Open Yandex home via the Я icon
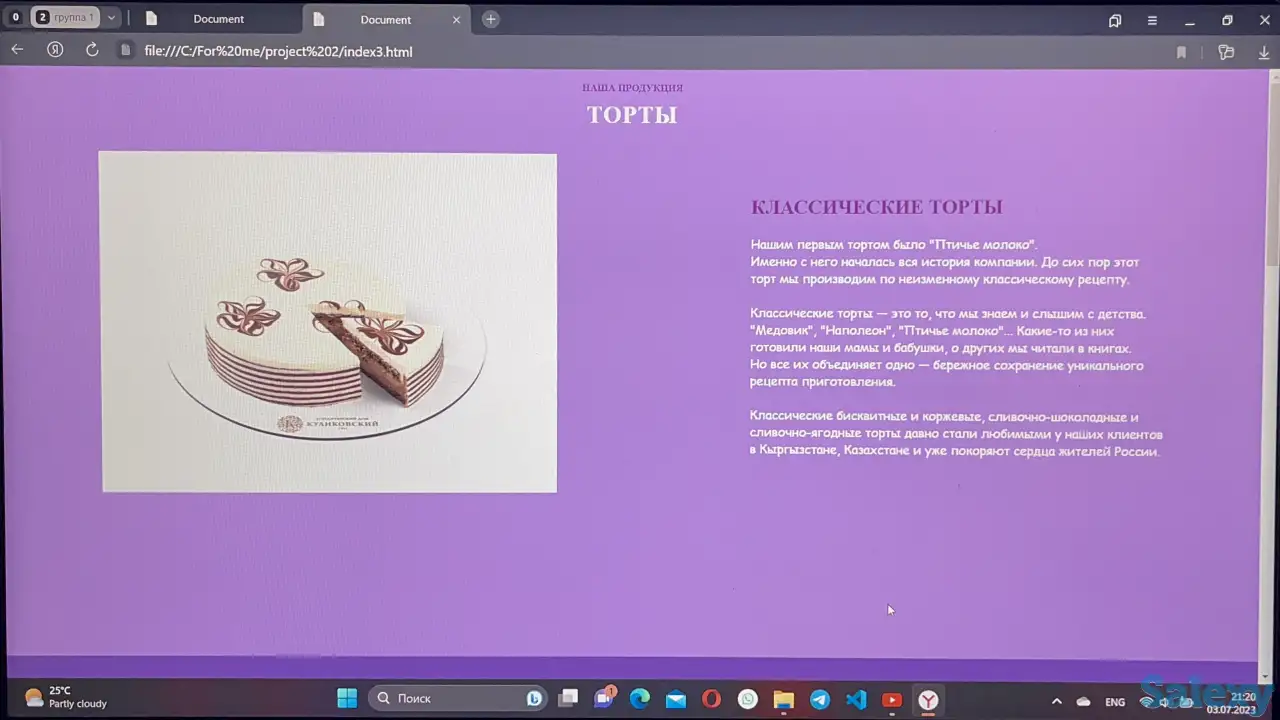 55,50
